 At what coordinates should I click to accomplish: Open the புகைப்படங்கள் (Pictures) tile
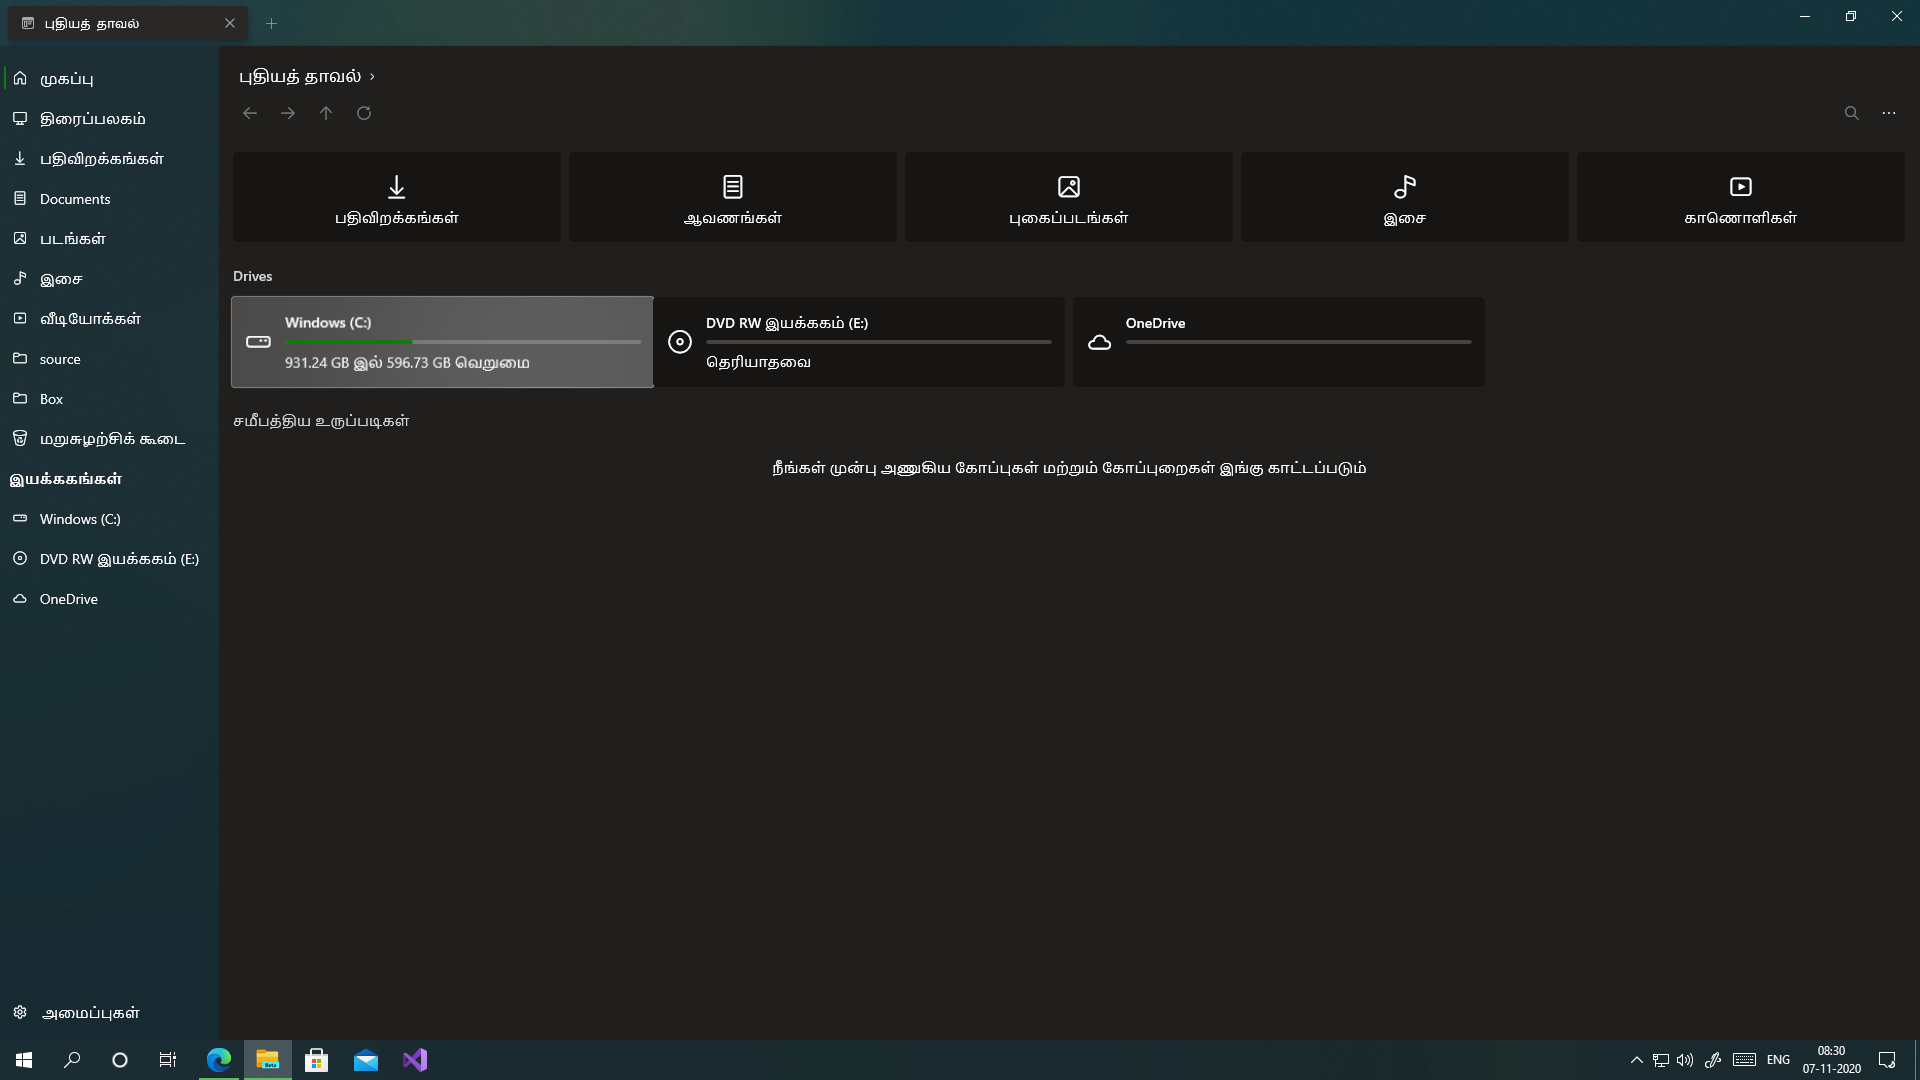click(1068, 197)
